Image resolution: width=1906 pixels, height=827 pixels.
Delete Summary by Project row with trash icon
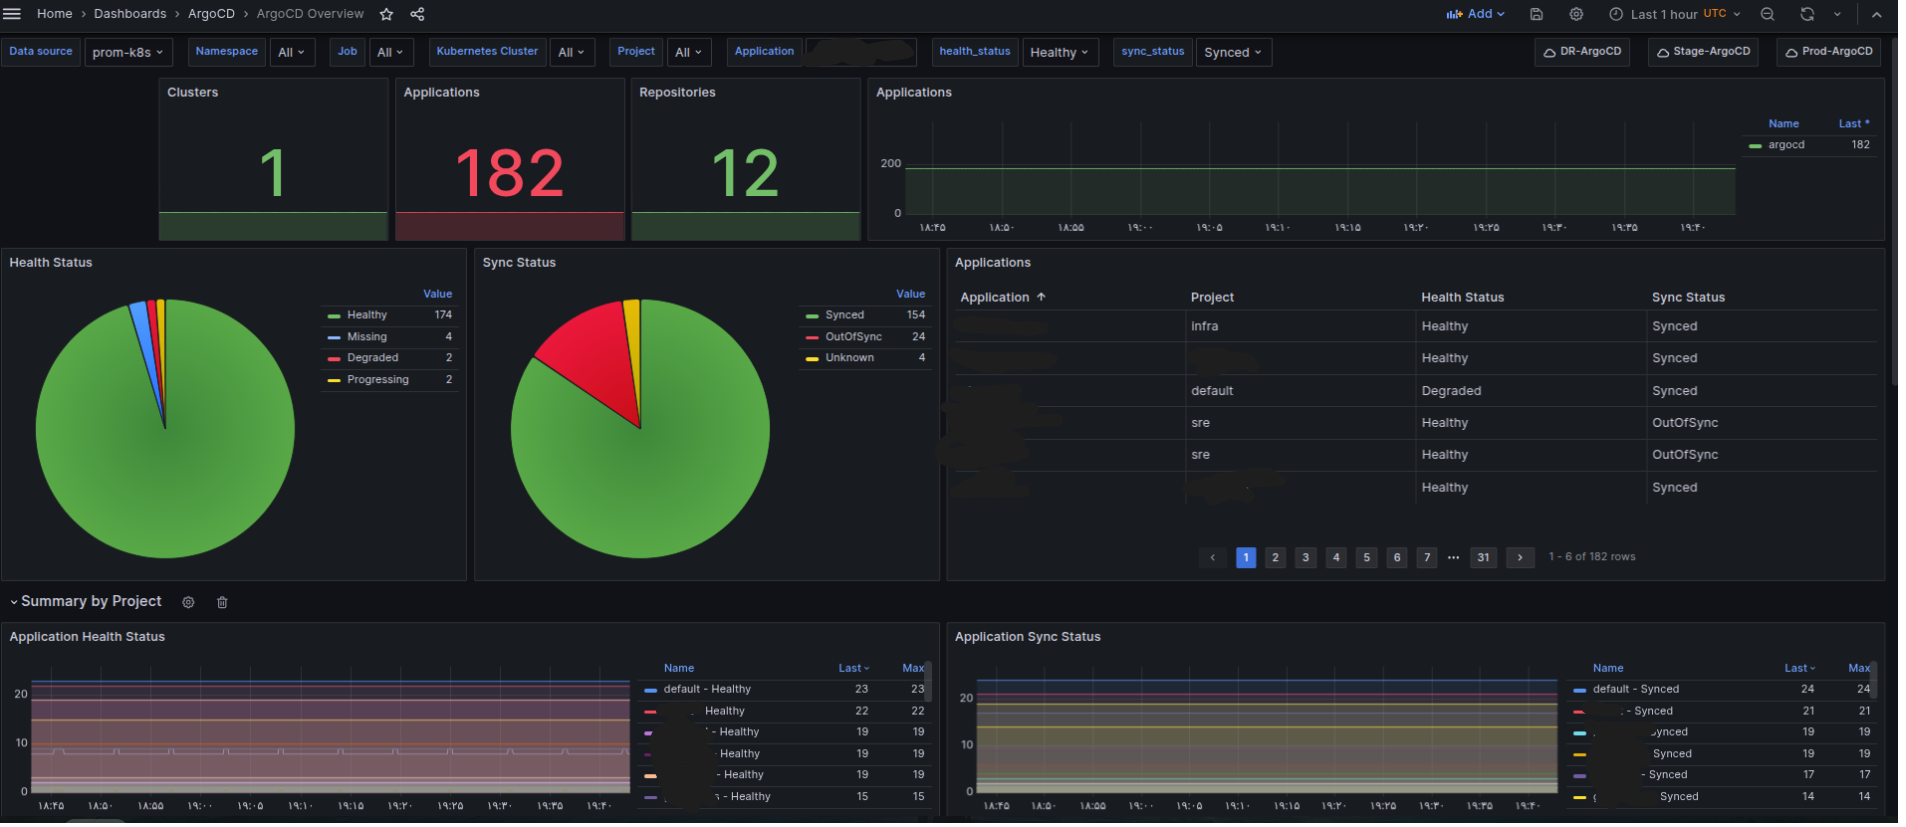tap(222, 603)
